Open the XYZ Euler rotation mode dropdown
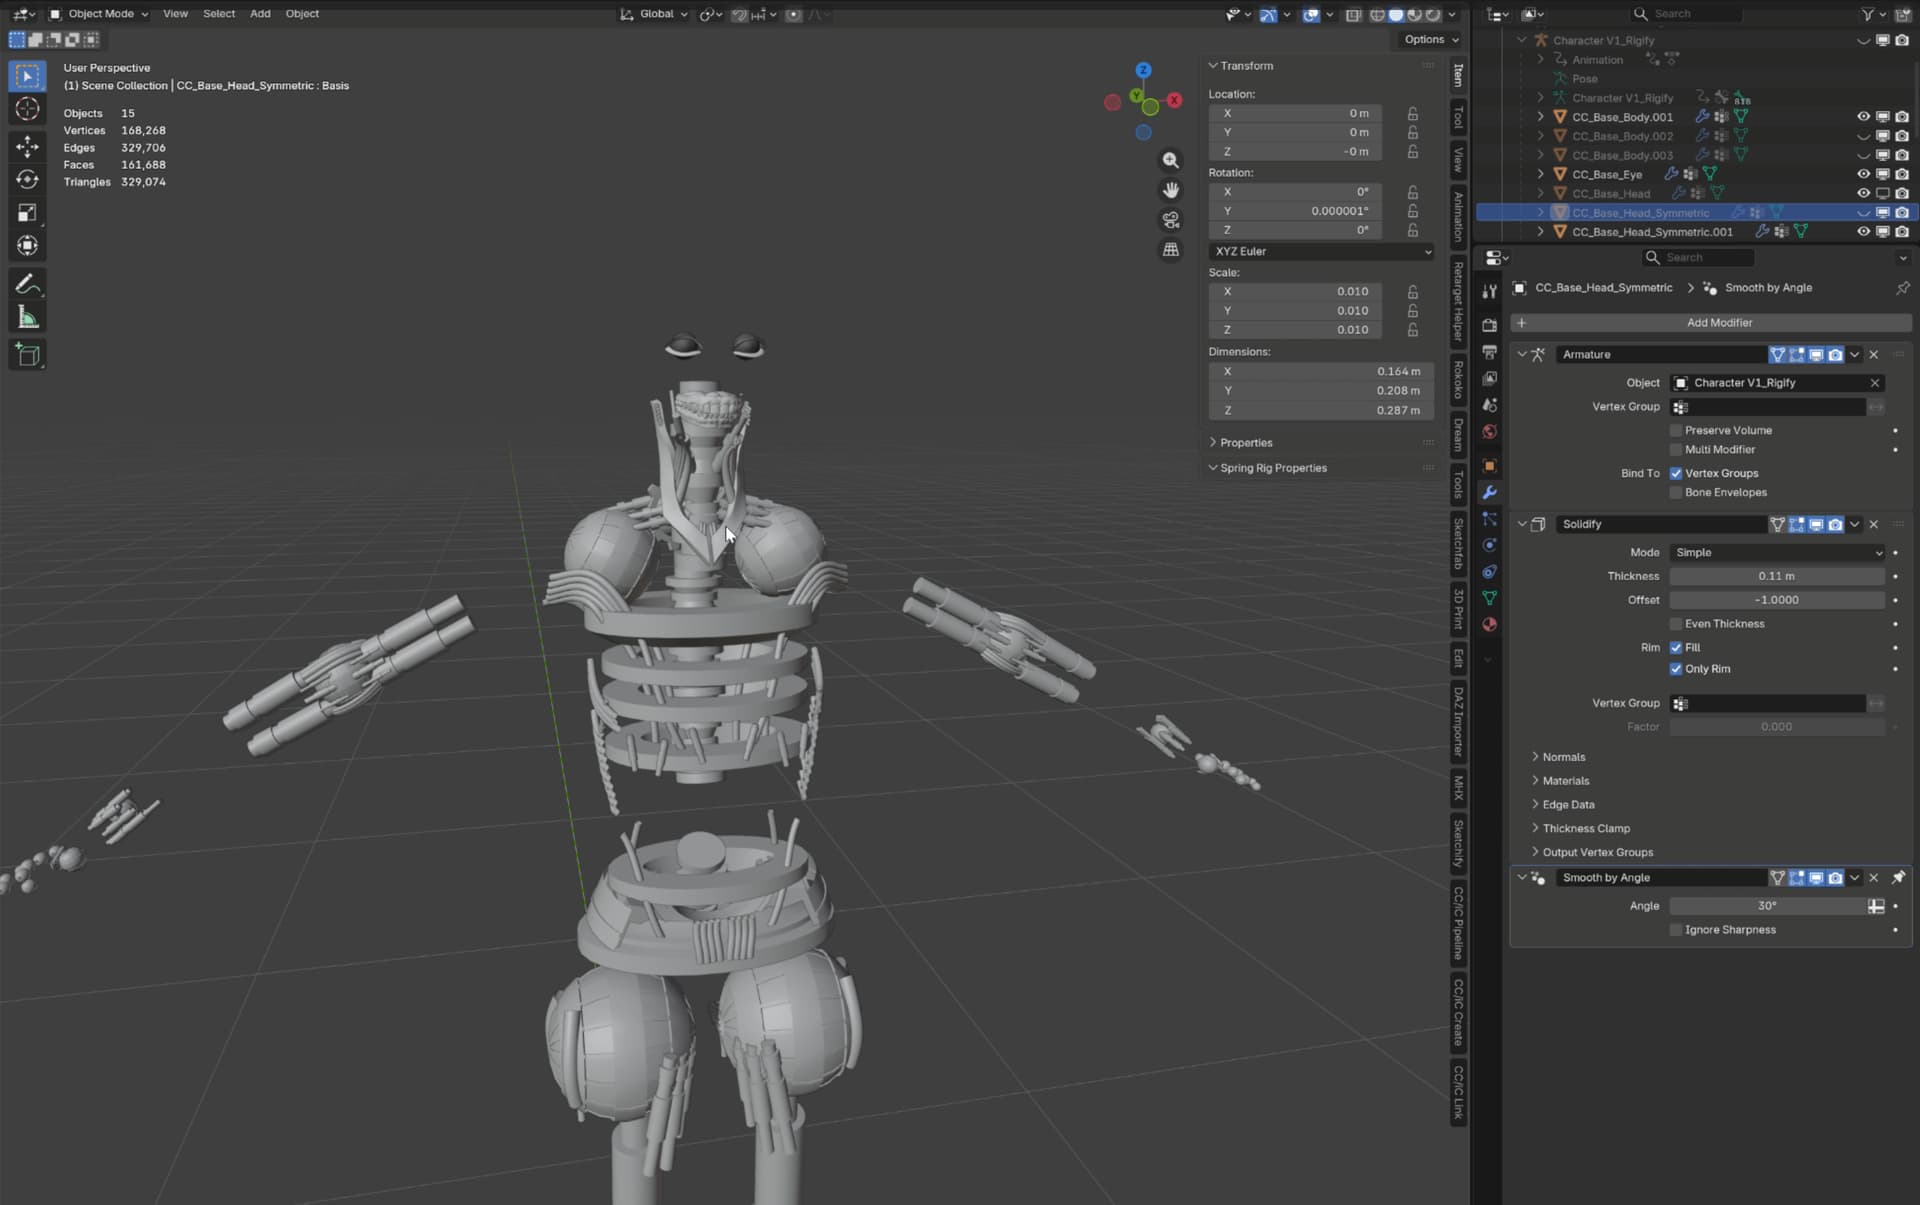 (1322, 251)
